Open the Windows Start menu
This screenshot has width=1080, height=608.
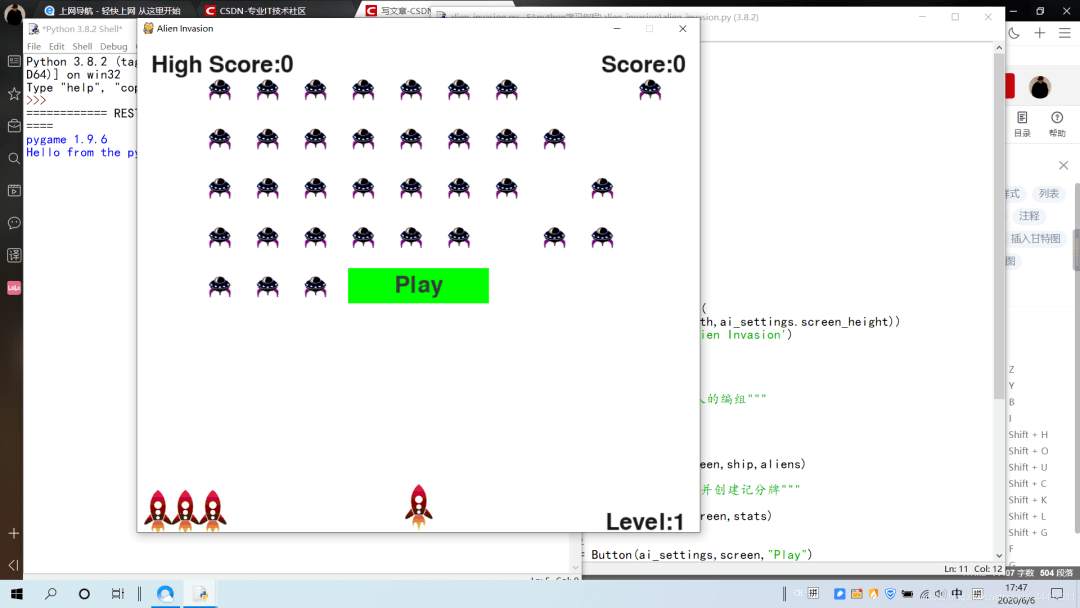(x=17, y=594)
